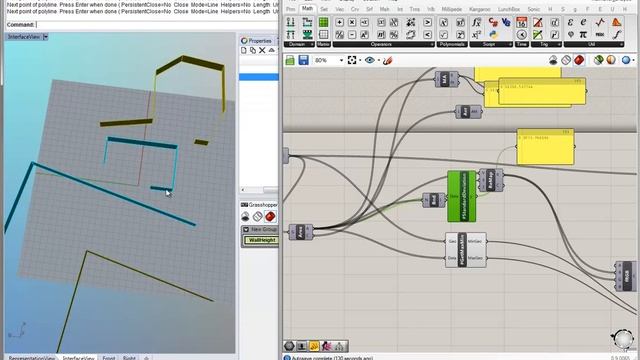This screenshot has width=640, height=360.
Task: Click the Rhino Command input field
Action: (157, 25)
